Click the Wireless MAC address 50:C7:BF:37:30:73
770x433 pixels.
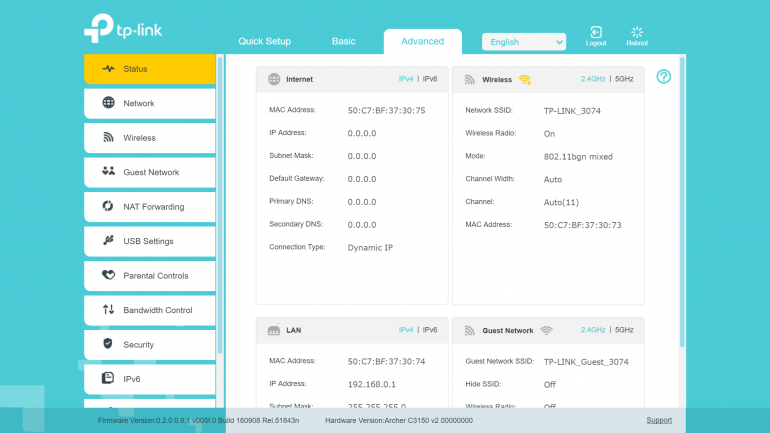click(582, 225)
